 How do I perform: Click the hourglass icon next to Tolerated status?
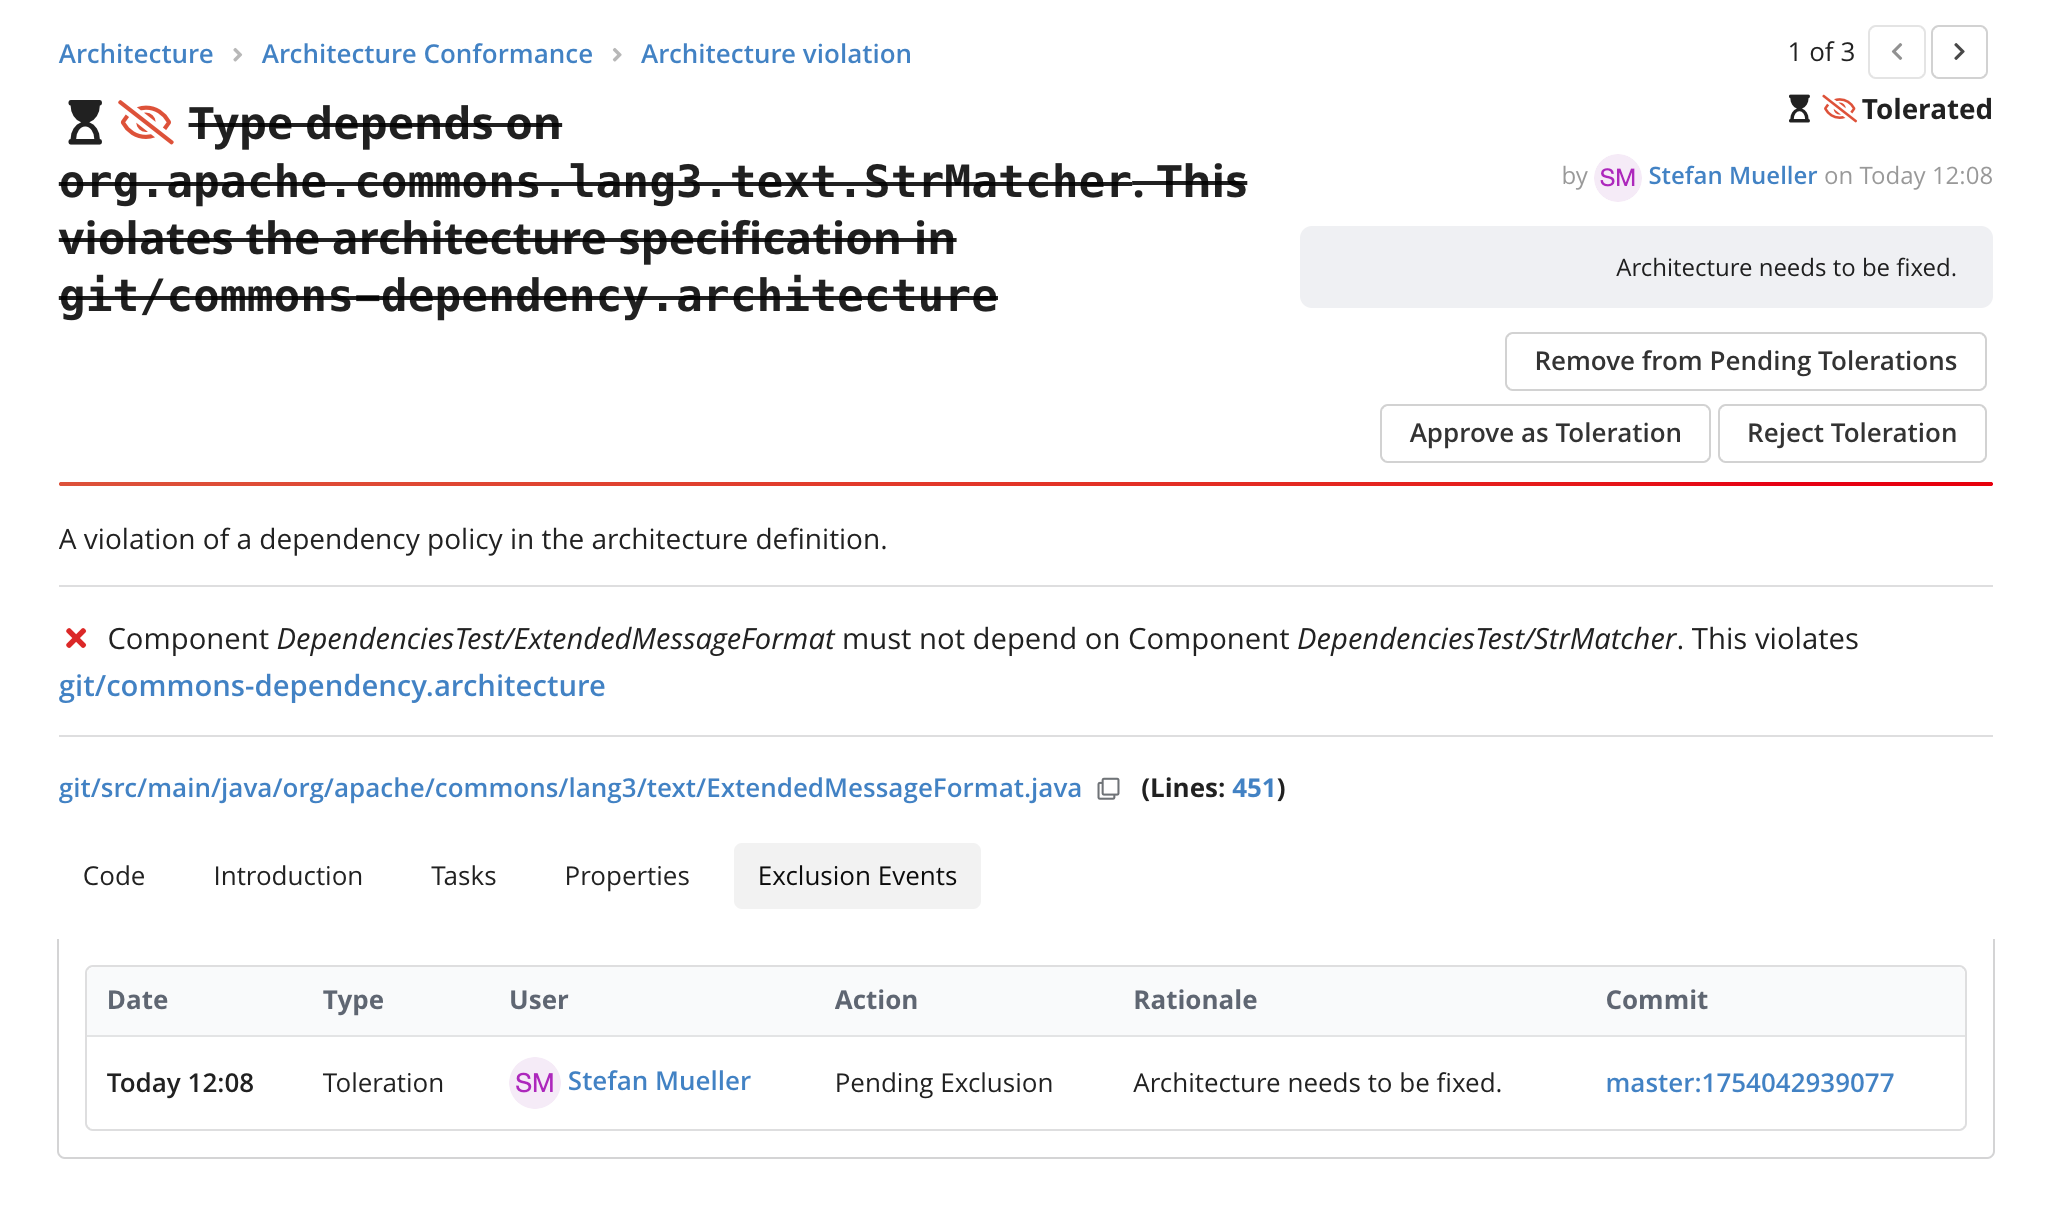tap(1799, 109)
